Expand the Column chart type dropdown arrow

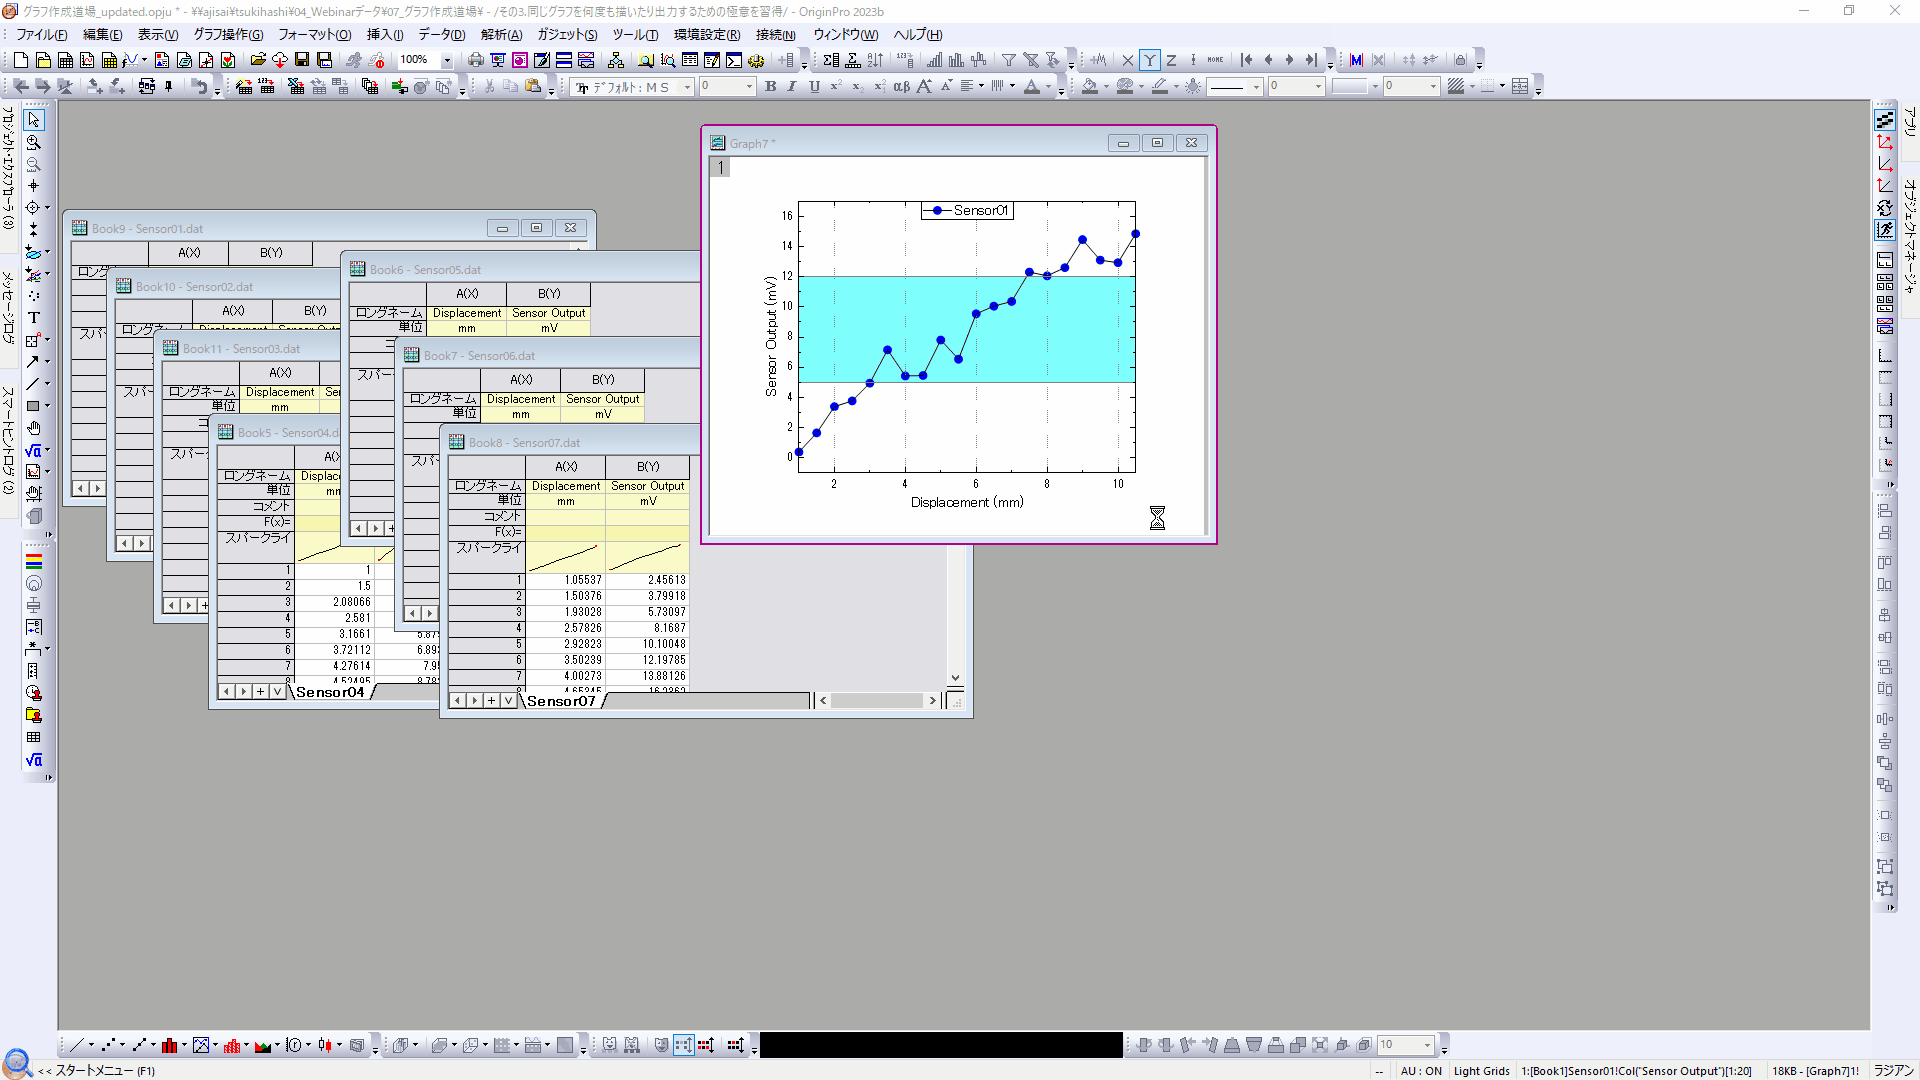(184, 1045)
